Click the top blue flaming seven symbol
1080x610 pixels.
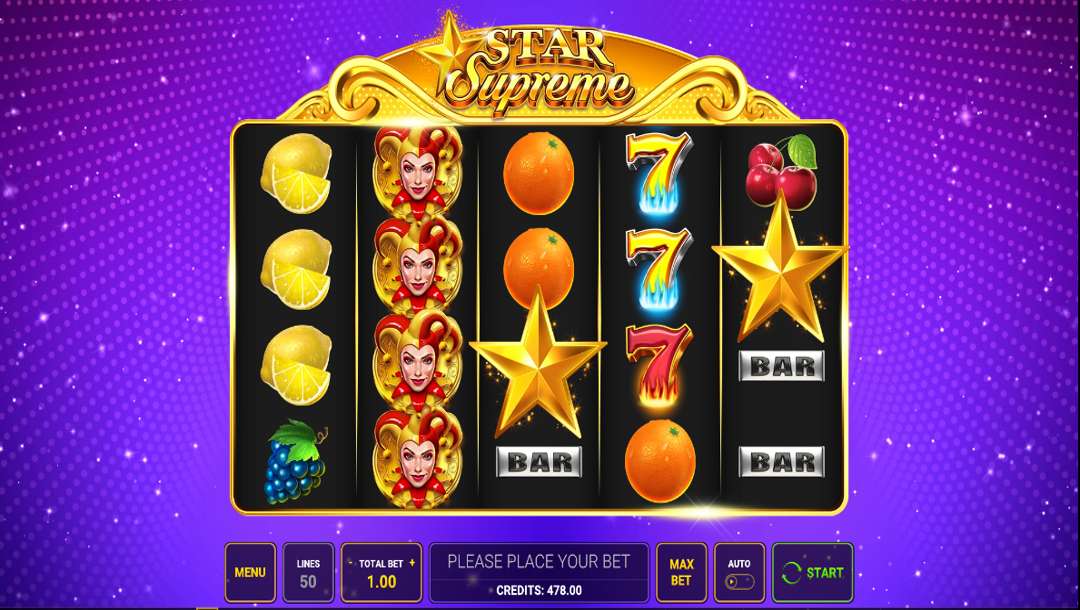coord(658,173)
